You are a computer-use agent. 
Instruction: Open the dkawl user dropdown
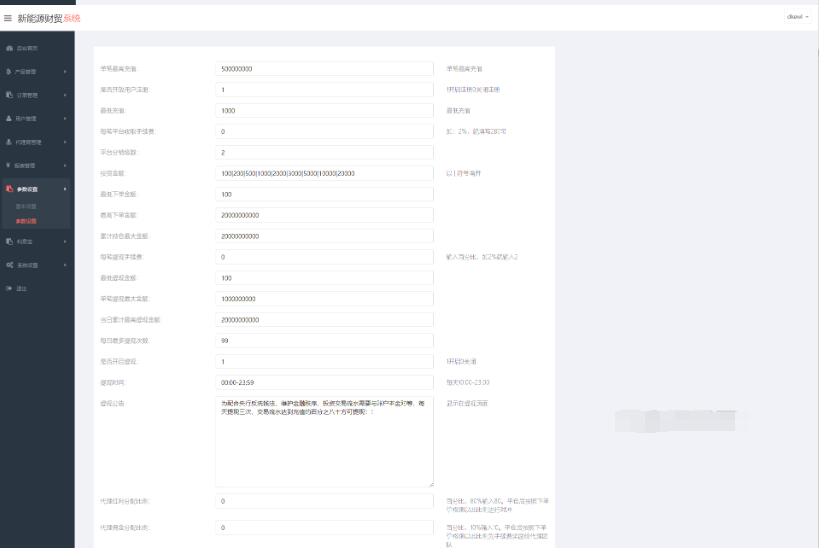(798, 17)
